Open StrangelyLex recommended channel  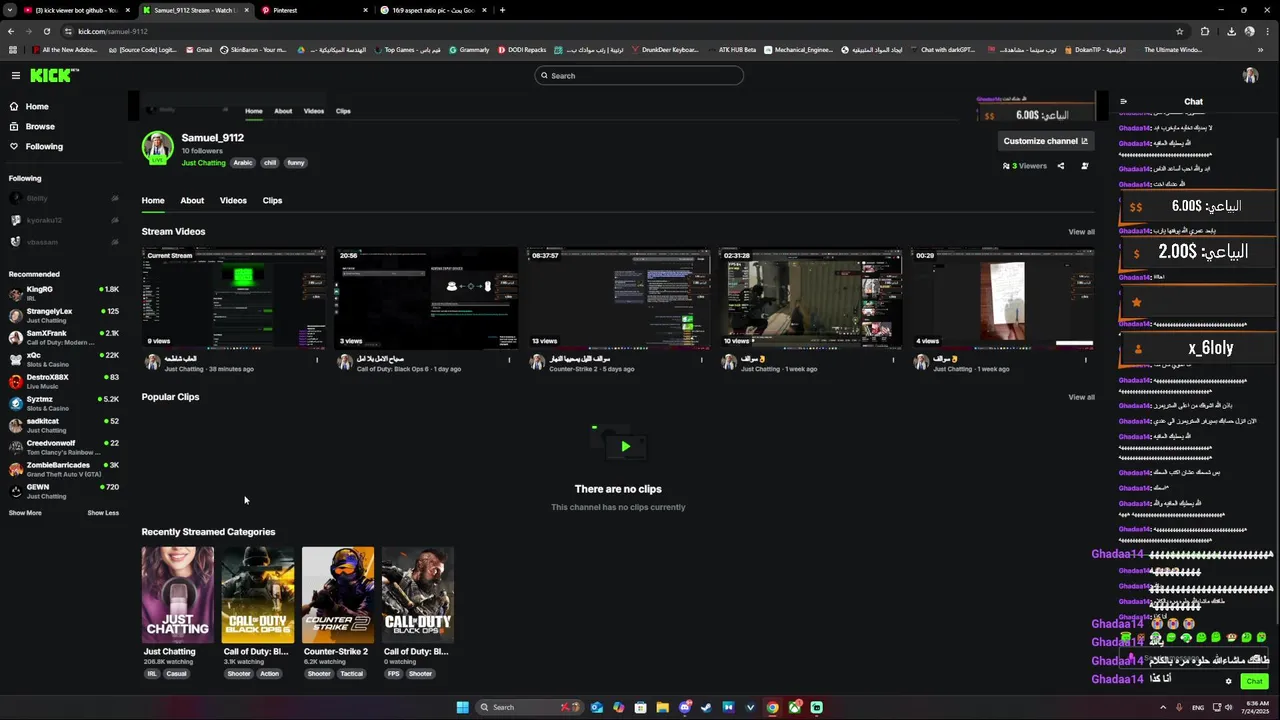pos(64,315)
